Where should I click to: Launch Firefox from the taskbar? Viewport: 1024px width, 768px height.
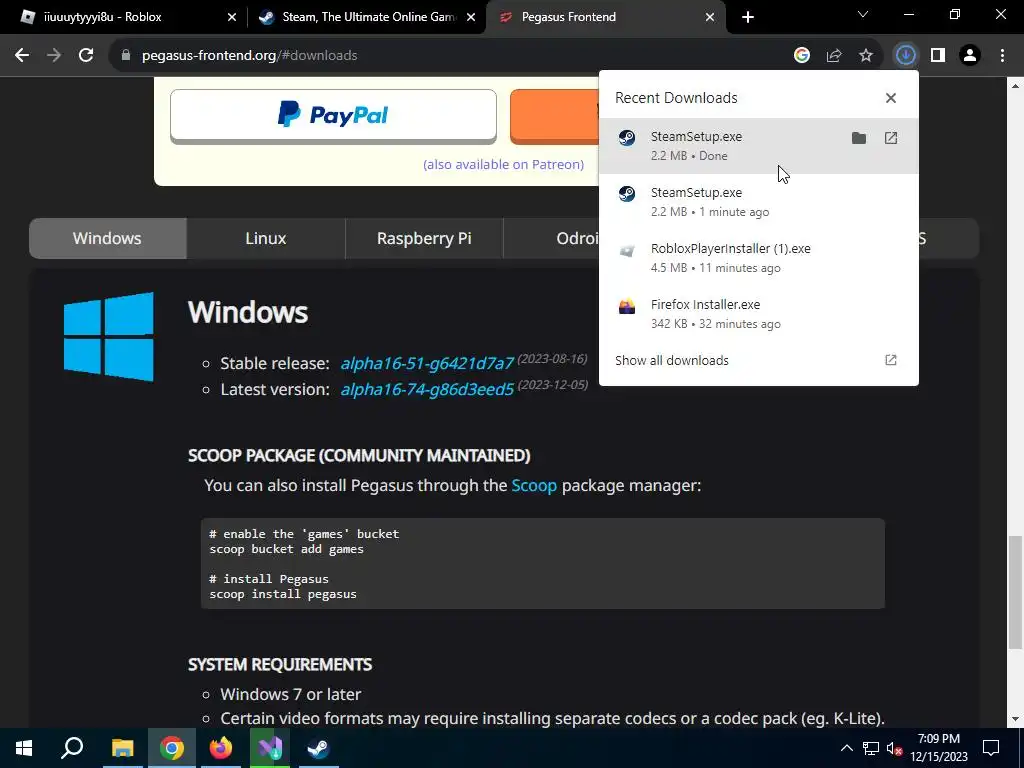(220, 748)
